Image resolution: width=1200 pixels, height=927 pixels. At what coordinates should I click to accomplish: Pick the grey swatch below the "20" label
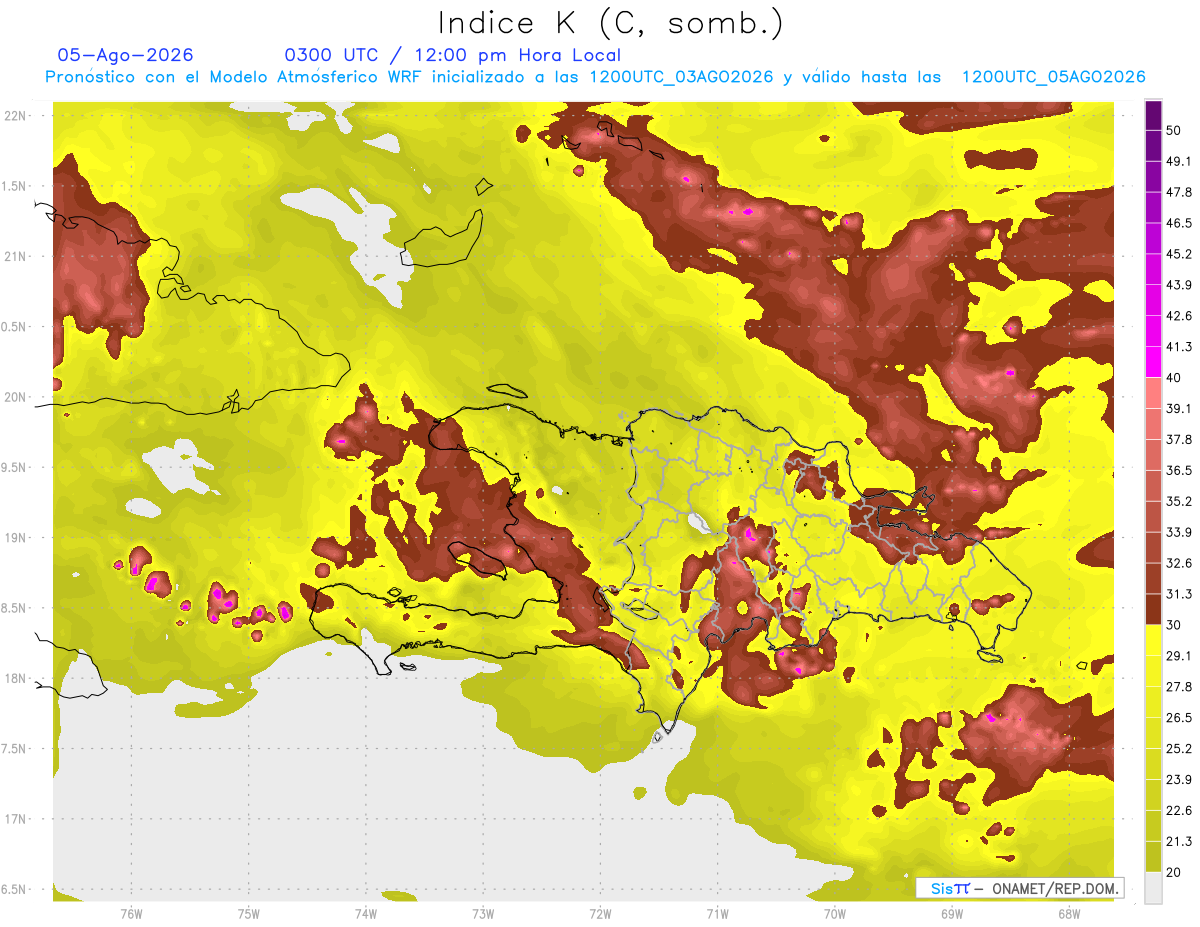tap(1153, 888)
